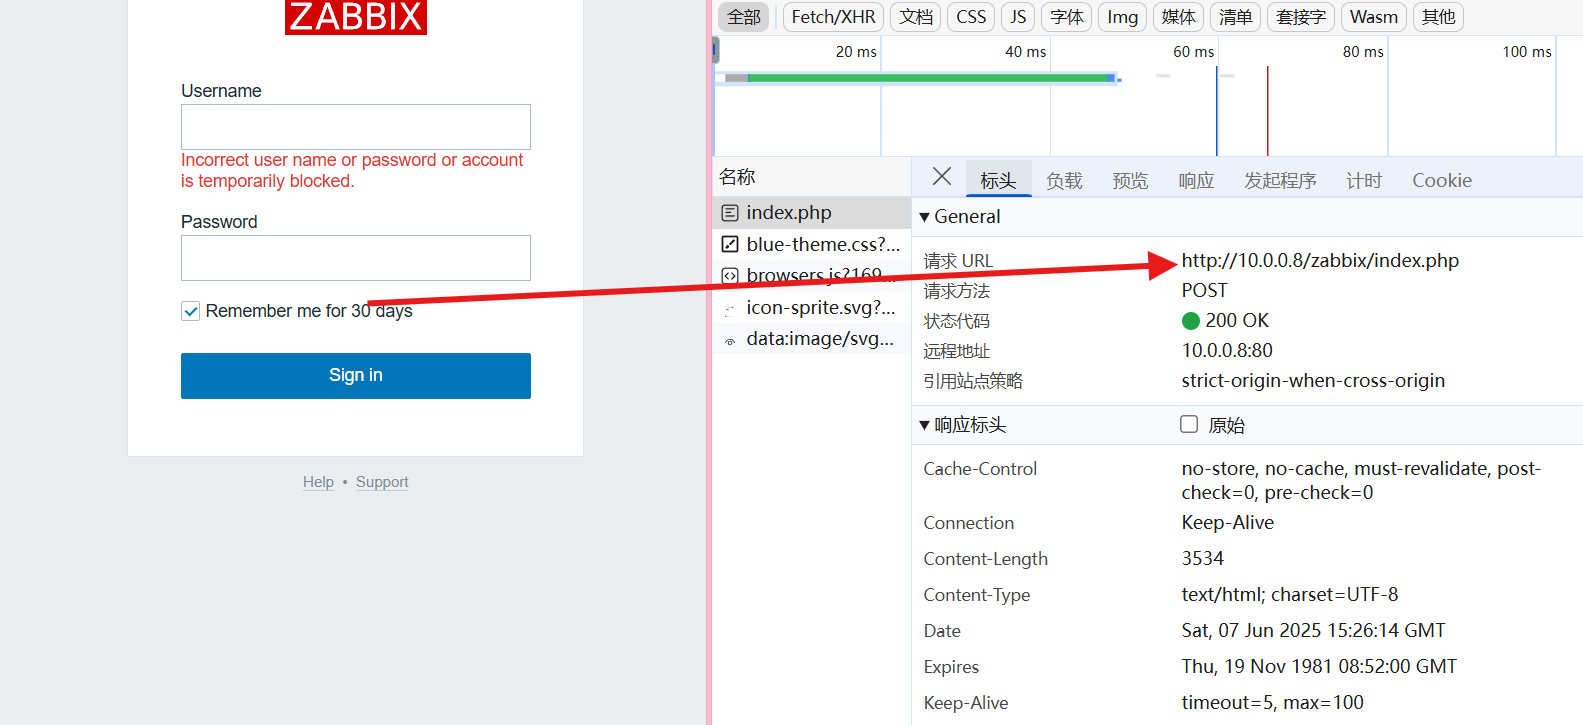1583x725 pixels.
Task: Click the blue DOMContentLoaded marker line
Action: click(x=1217, y=110)
